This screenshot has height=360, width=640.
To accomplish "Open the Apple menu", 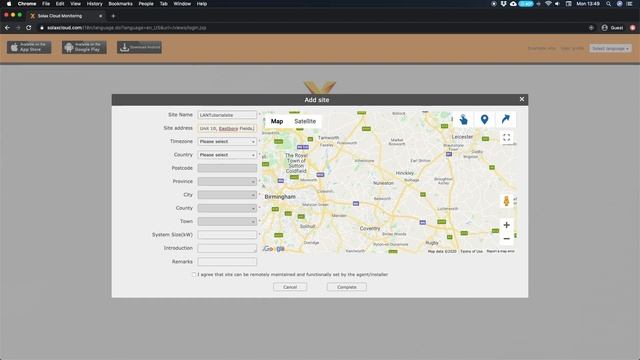I will (x=9, y=4).
